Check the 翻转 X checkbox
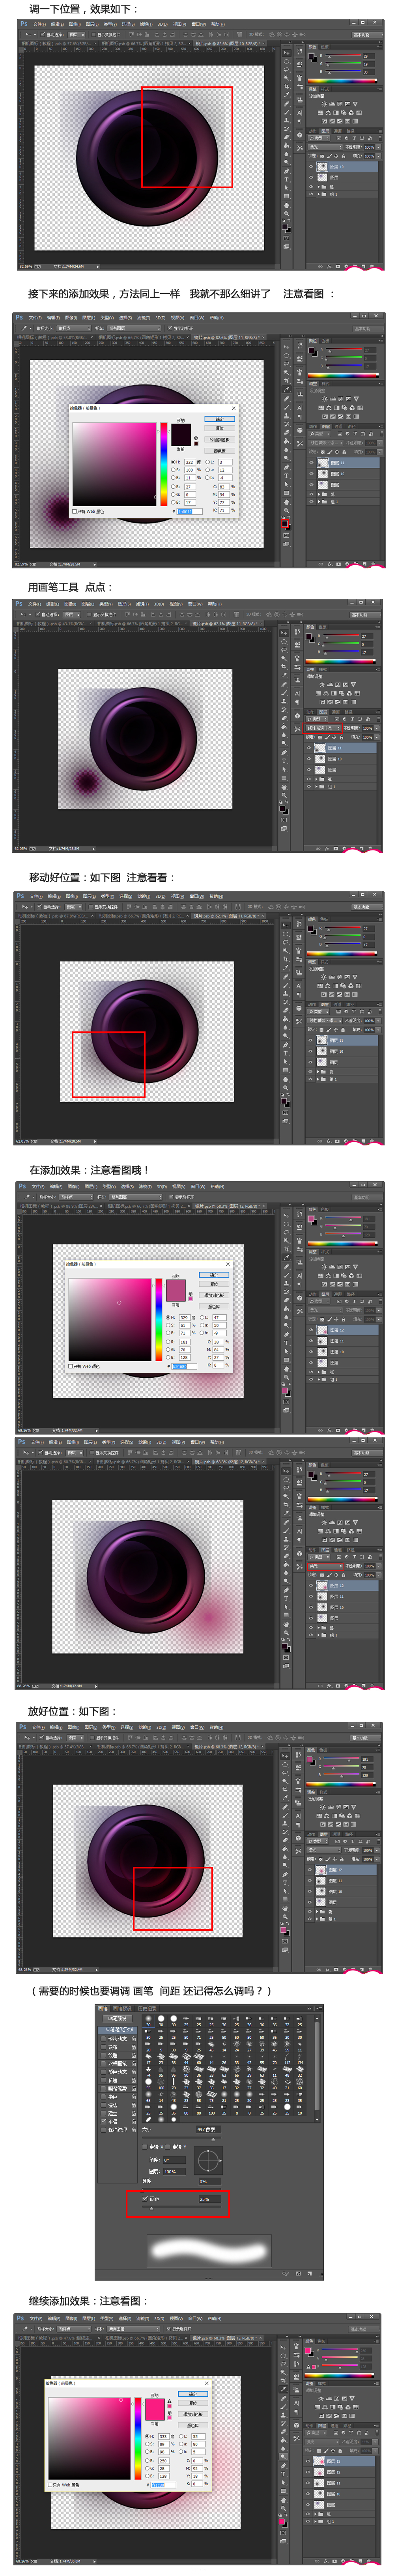The height and width of the screenshot is (2576, 396). tap(146, 2147)
